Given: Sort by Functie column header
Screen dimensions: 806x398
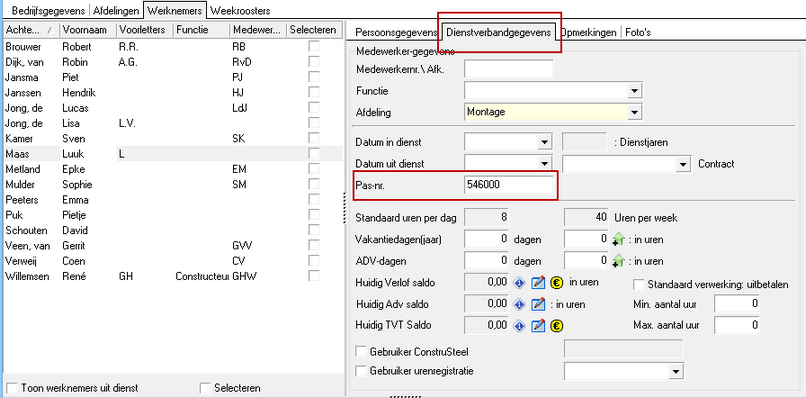Looking at the screenshot, I should [x=202, y=30].
